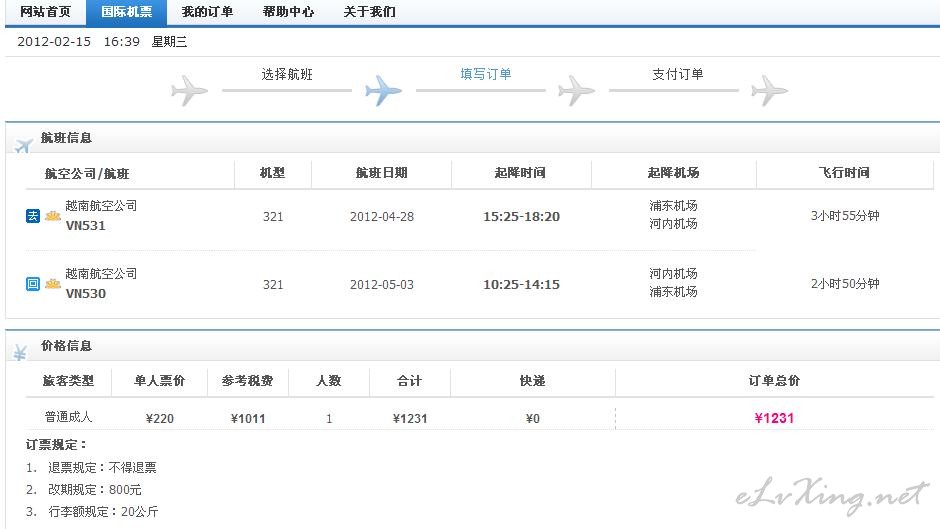Click change rule 改期规定：800元
The image size is (940, 529).
click(x=95, y=489)
